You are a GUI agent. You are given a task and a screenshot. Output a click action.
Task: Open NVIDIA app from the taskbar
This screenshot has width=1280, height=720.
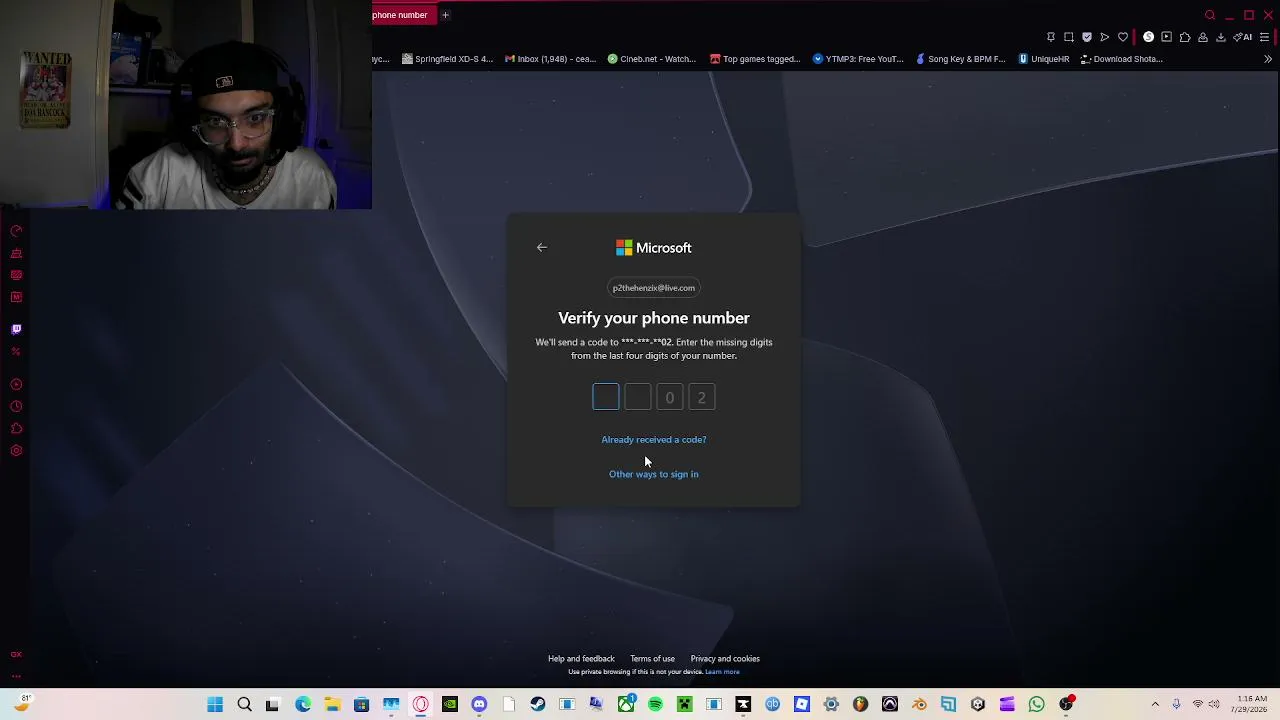pyautogui.click(x=450, y=705)
